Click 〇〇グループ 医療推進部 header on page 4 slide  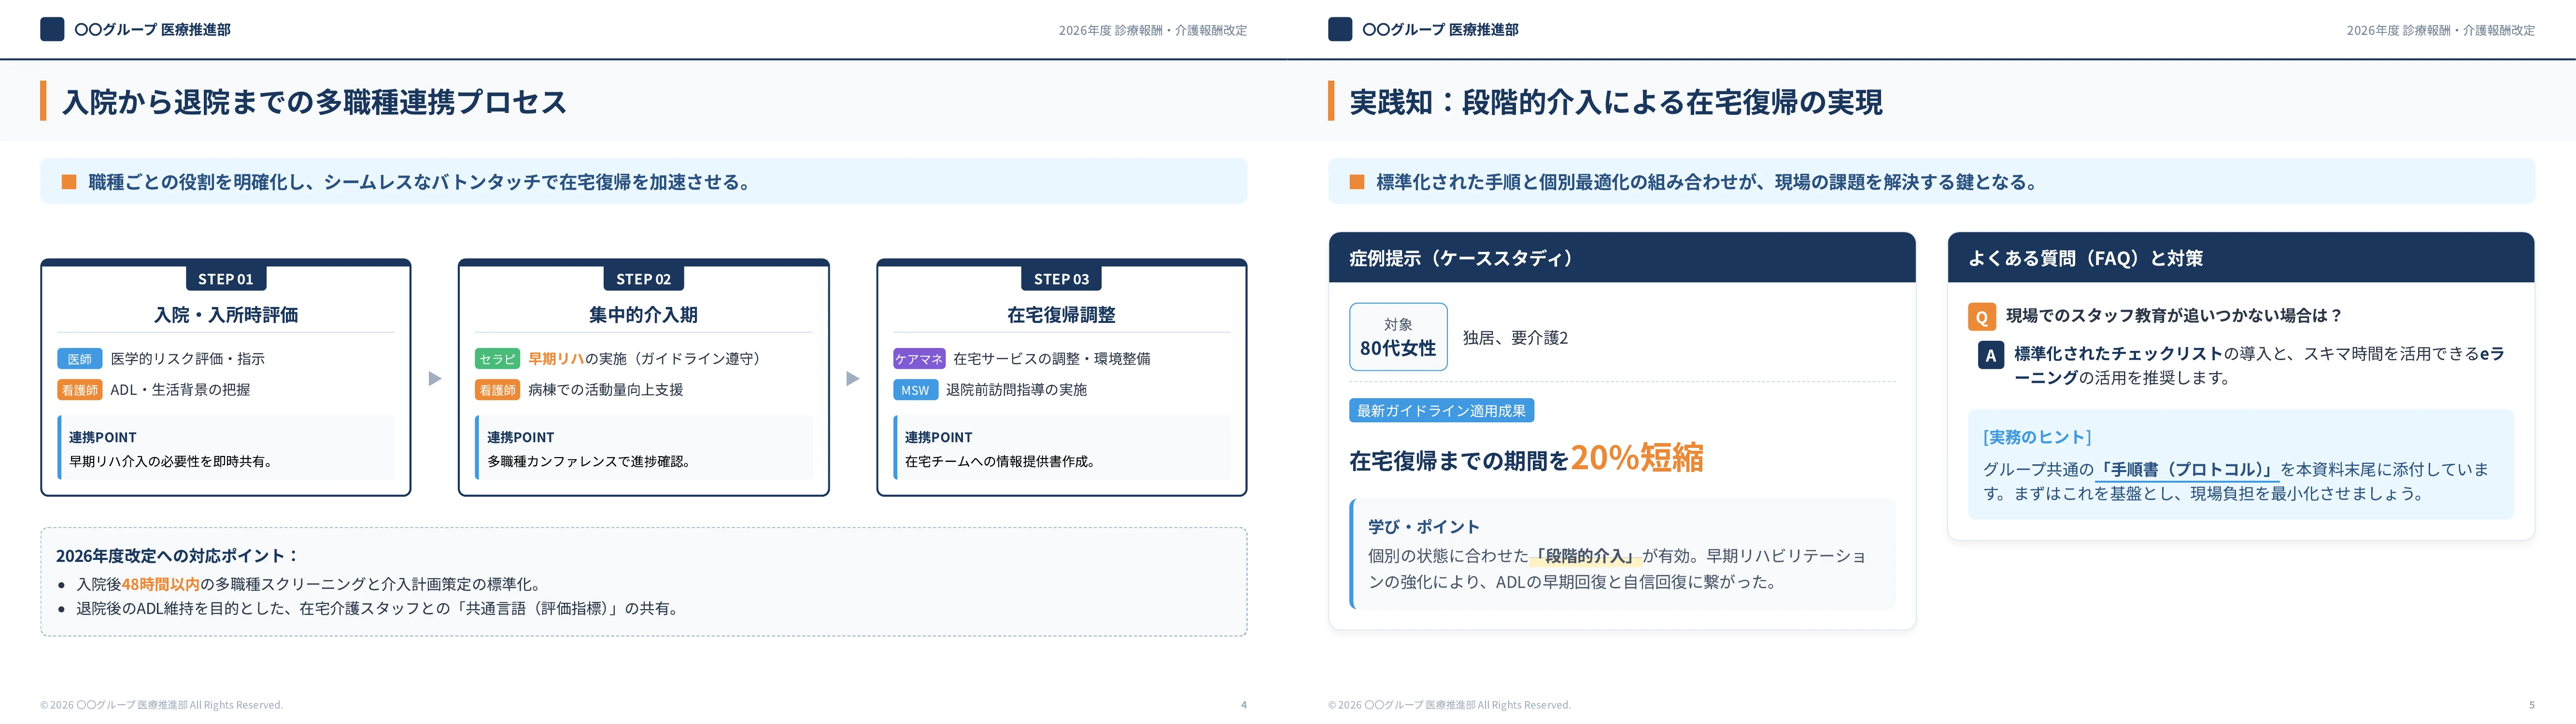pos(152,30)
